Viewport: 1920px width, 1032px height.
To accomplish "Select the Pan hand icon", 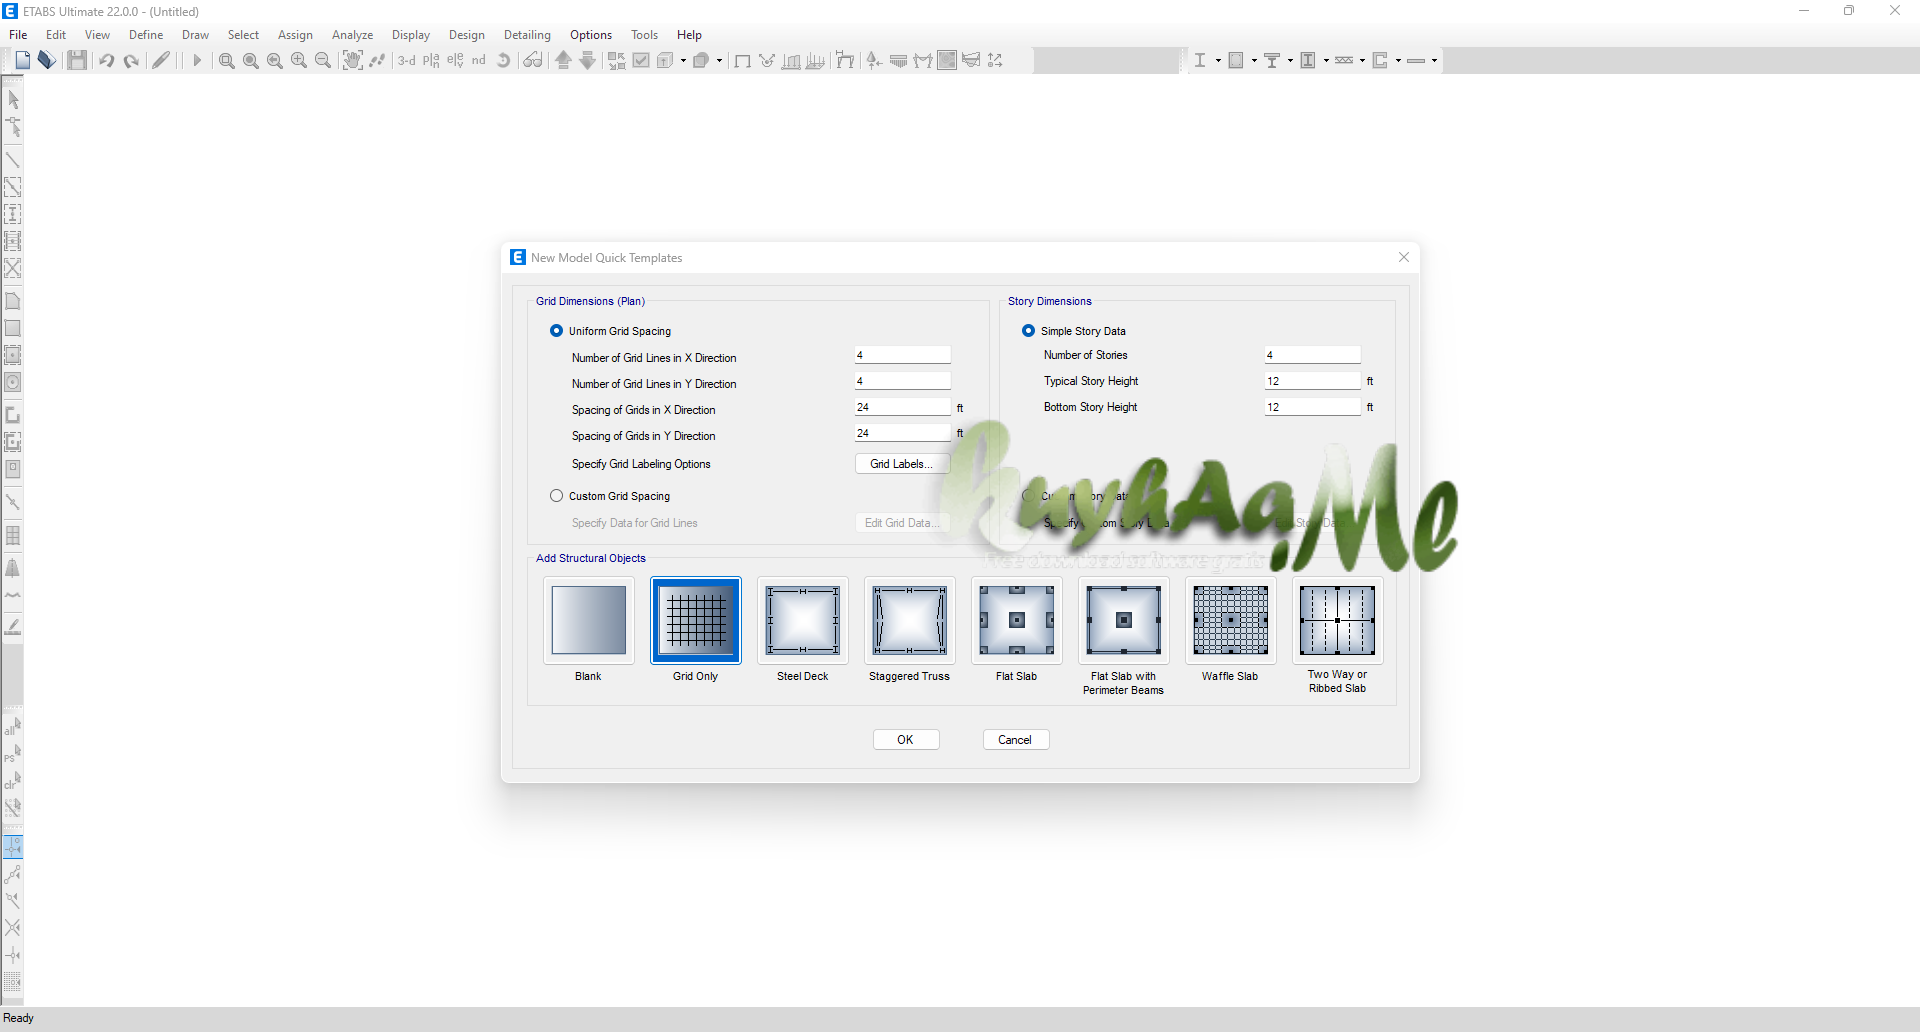I will point(353,60).
